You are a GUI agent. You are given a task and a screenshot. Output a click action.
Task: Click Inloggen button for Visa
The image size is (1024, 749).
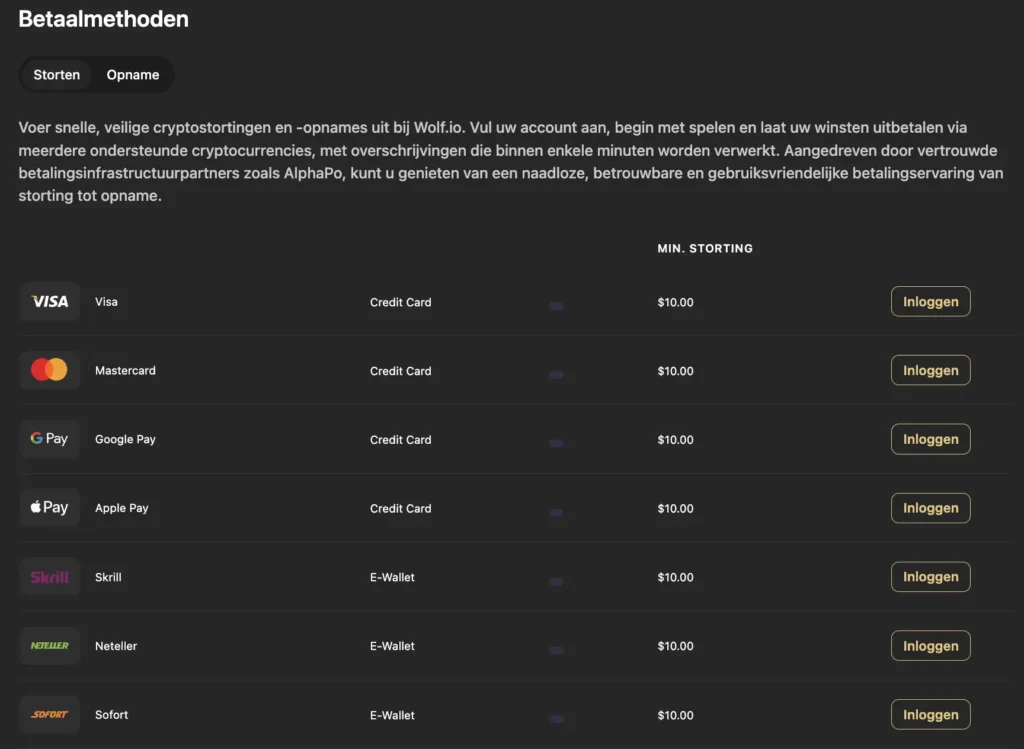click(931, 302)
